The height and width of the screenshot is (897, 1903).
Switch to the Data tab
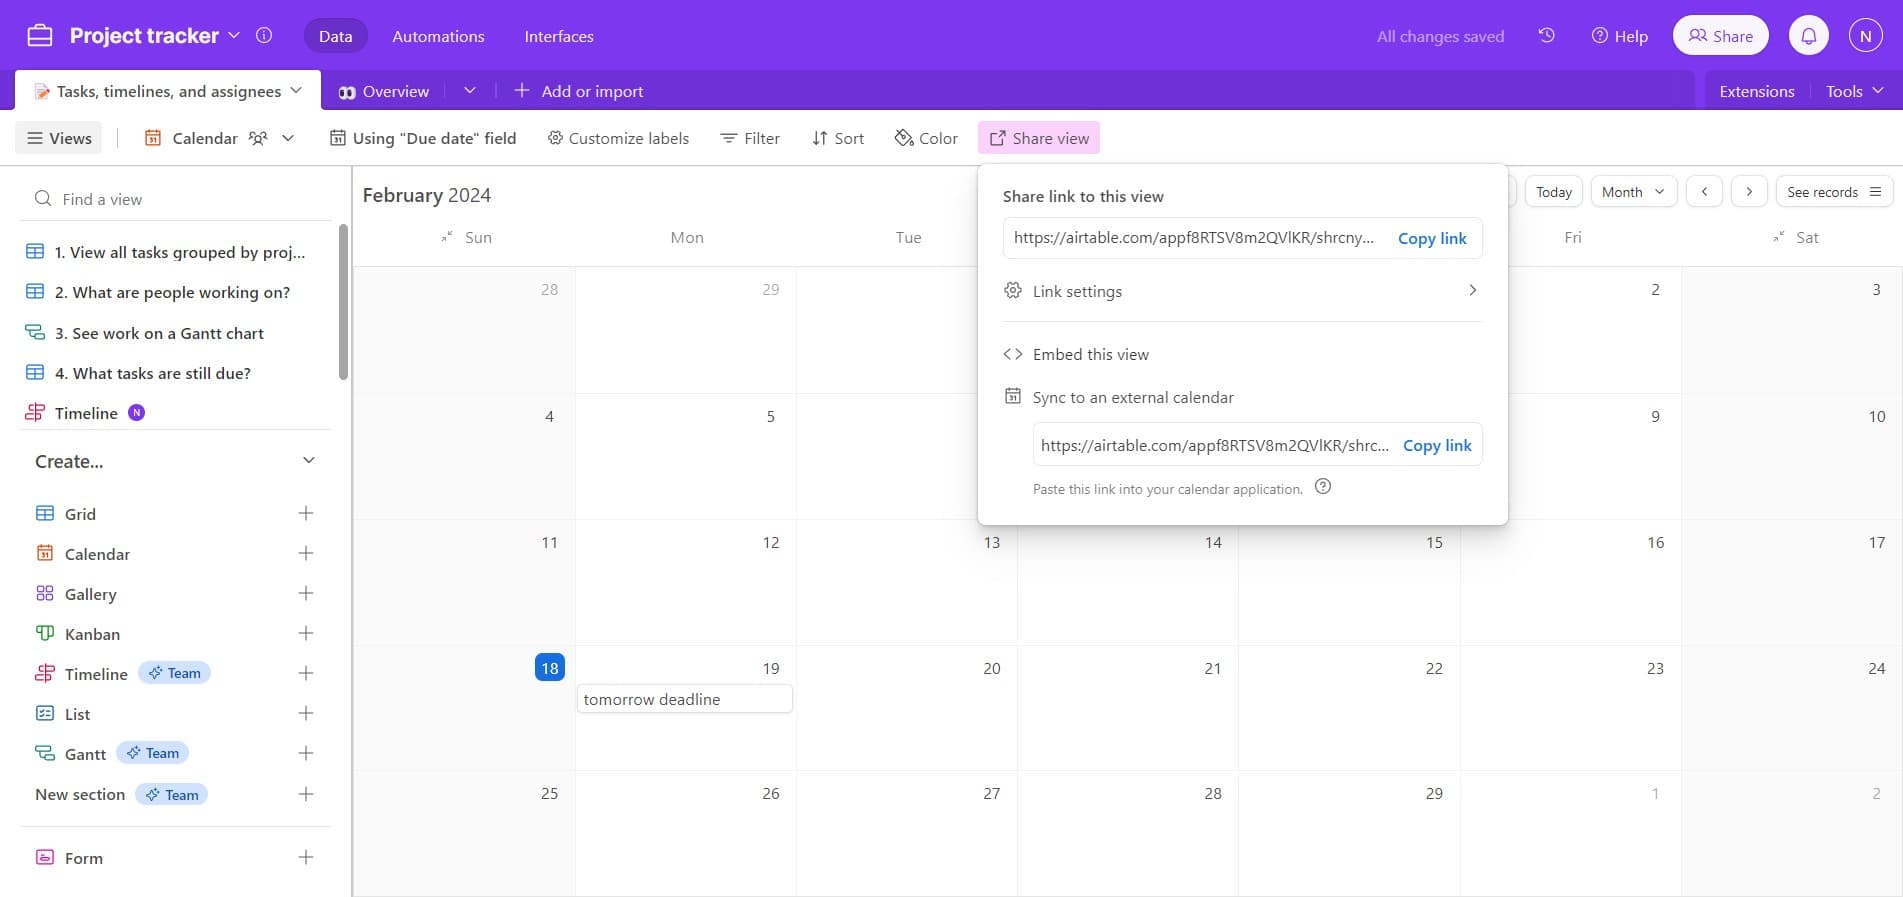click(x=335, y=36)
